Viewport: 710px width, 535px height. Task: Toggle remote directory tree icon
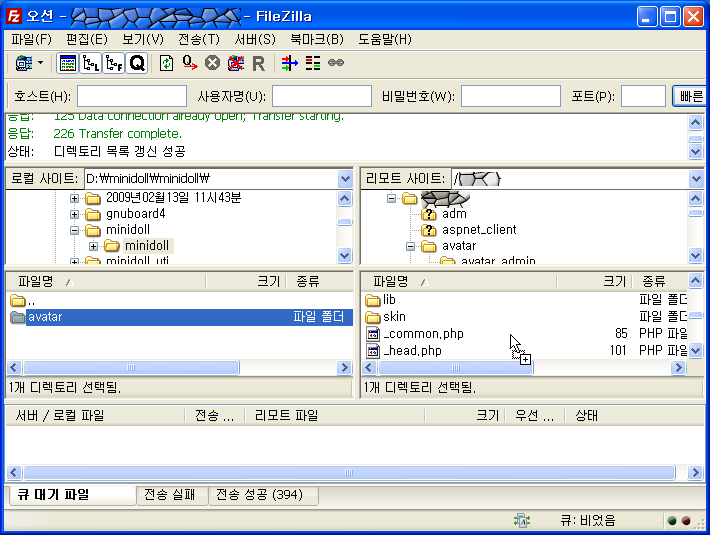114,63
